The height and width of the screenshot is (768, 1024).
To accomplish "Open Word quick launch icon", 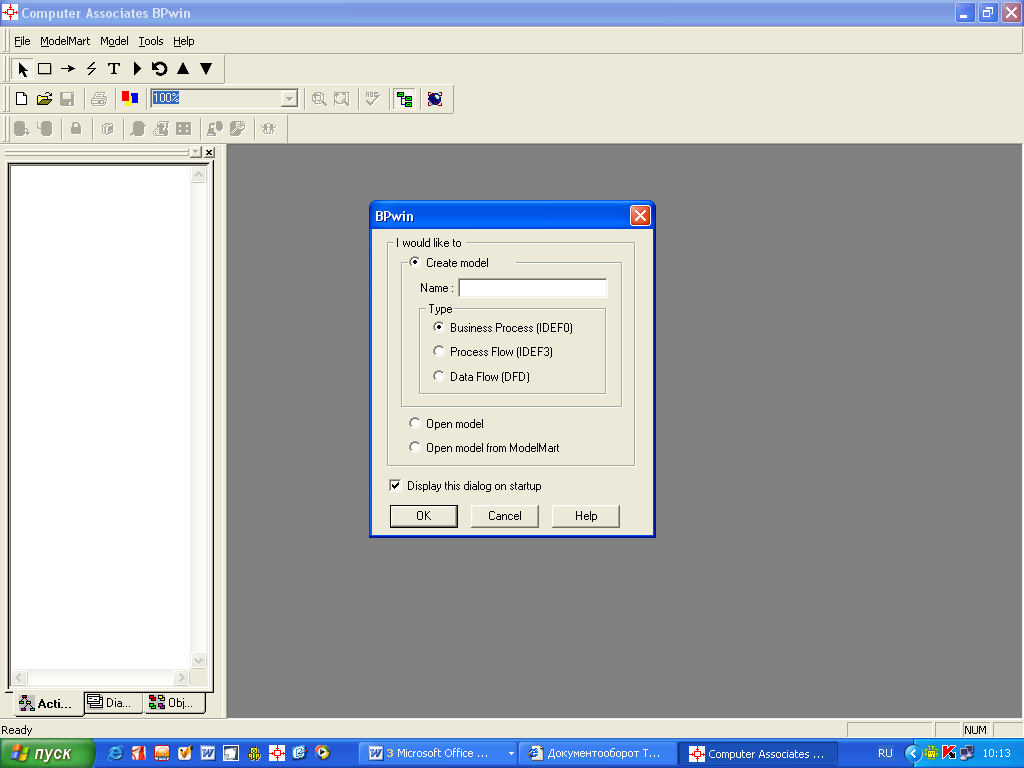I will coord(208,753).
